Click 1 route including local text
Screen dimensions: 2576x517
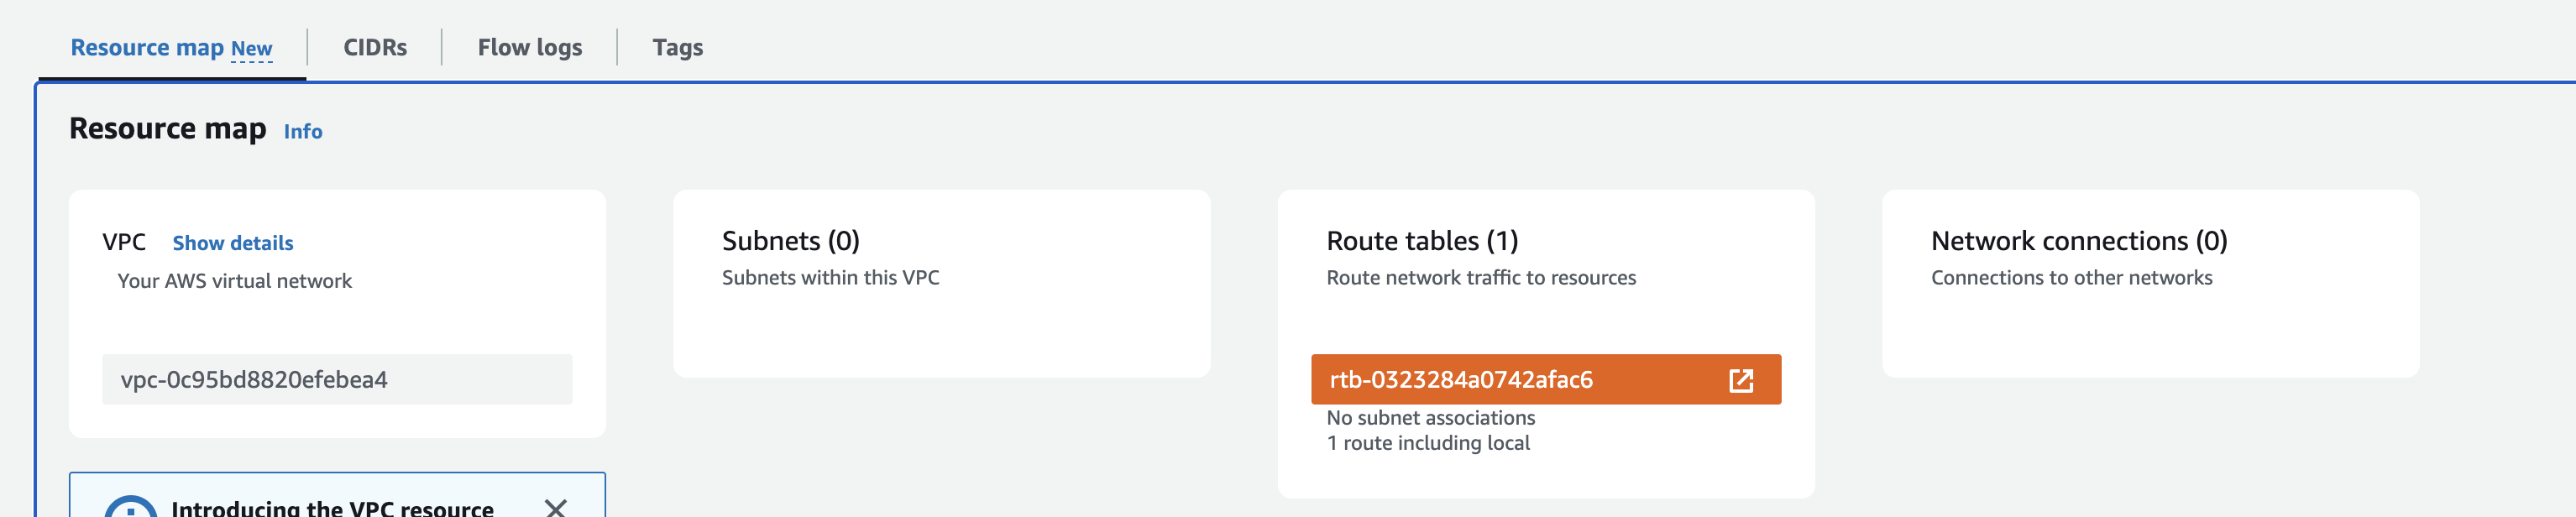[1427, 443]
